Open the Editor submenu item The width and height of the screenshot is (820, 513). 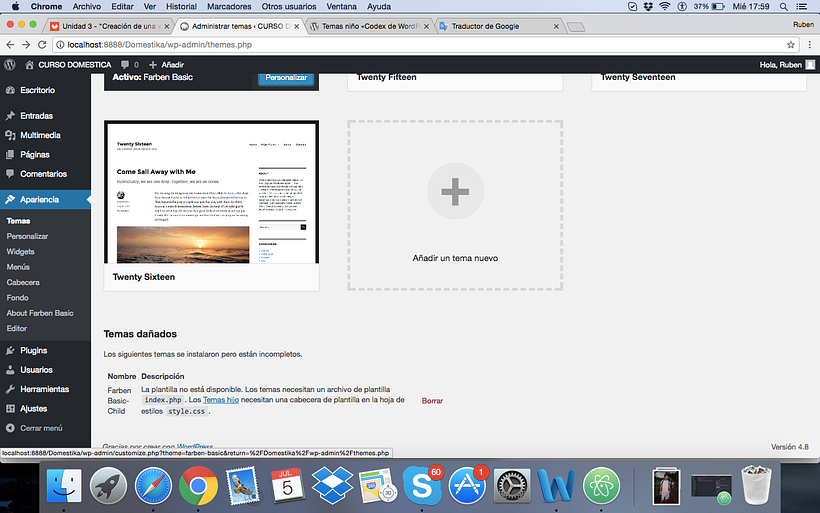tap(16, 328)
